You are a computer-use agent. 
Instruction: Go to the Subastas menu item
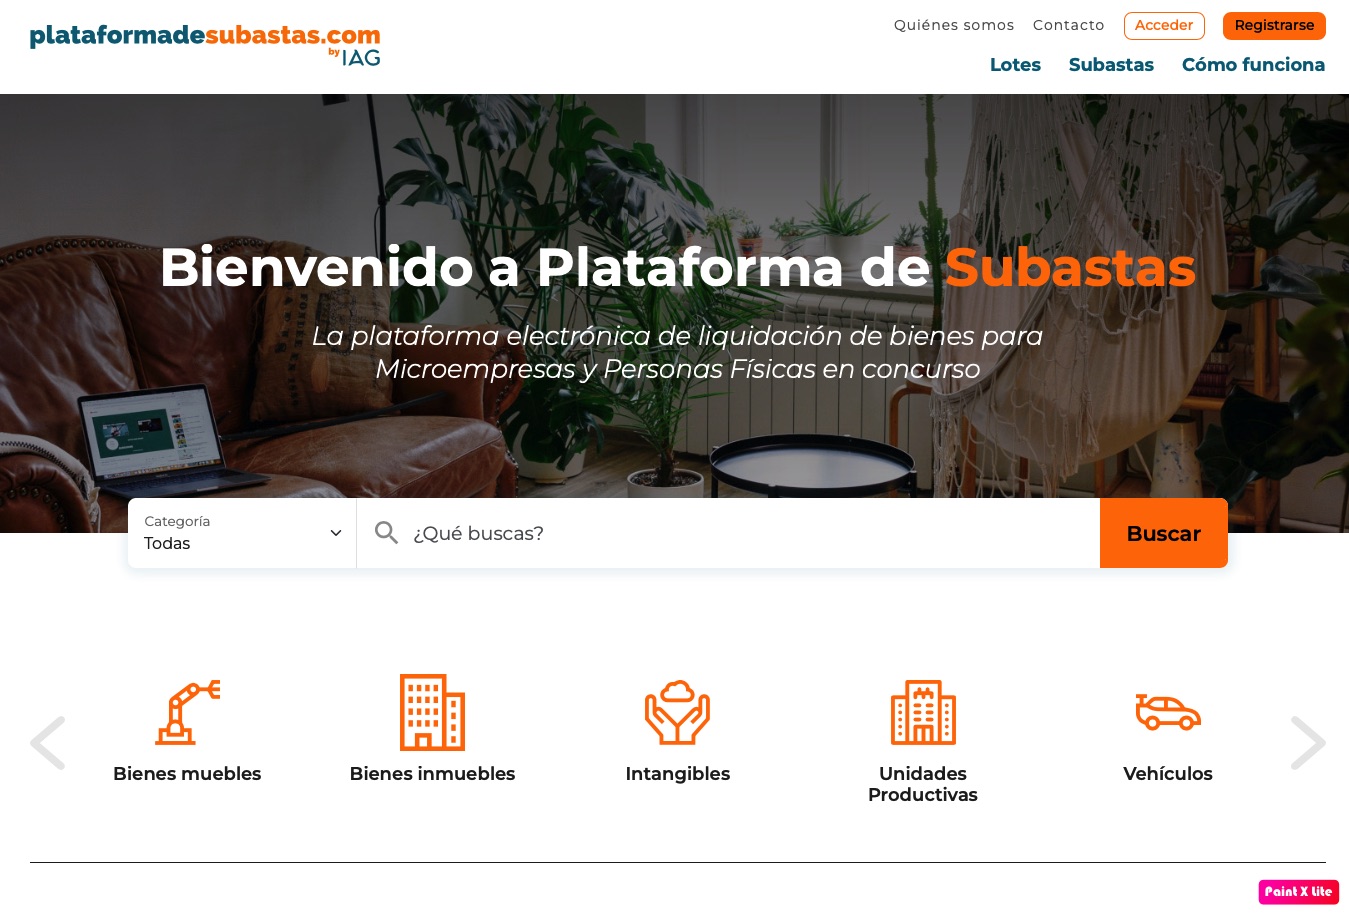pyautogui.click(x=1111, y=65)
